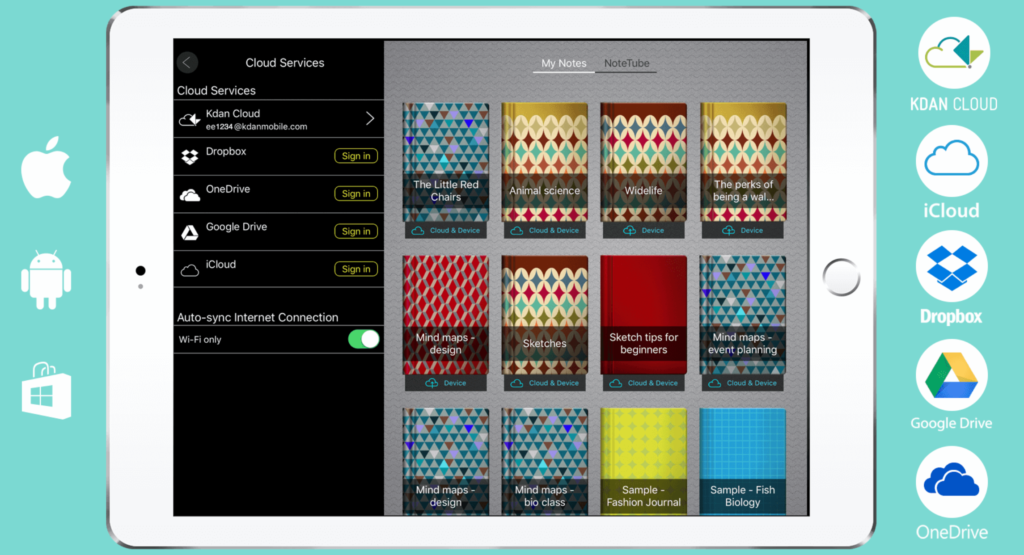1024x555 pixels.
Task: Open the Sample - Fish Biology notebook
Action: coord(743,462)
